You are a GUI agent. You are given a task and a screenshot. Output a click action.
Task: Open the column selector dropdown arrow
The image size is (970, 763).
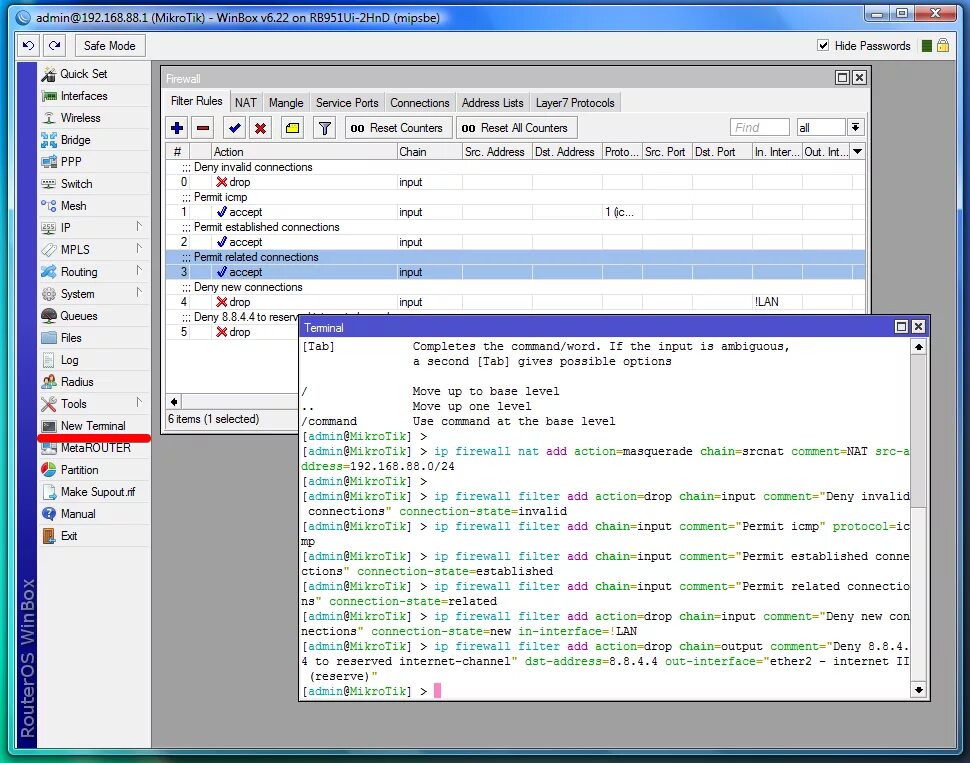point(857,152)
